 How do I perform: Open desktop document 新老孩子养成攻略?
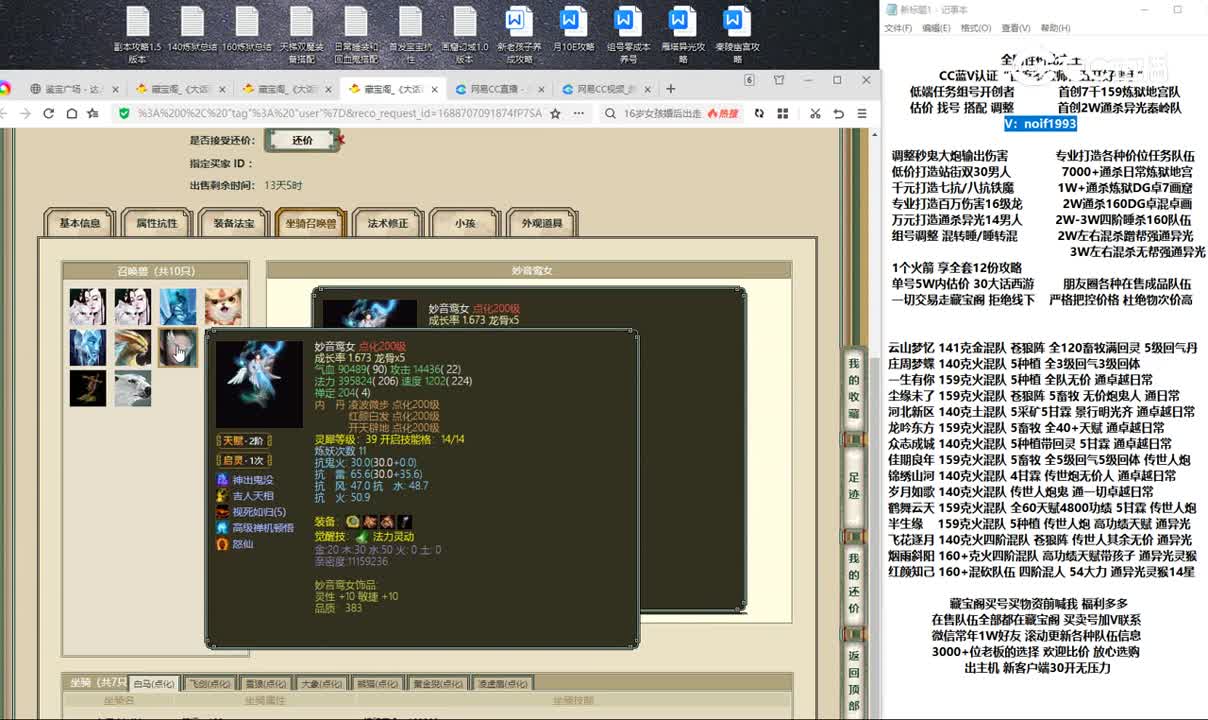click(519, 35)
